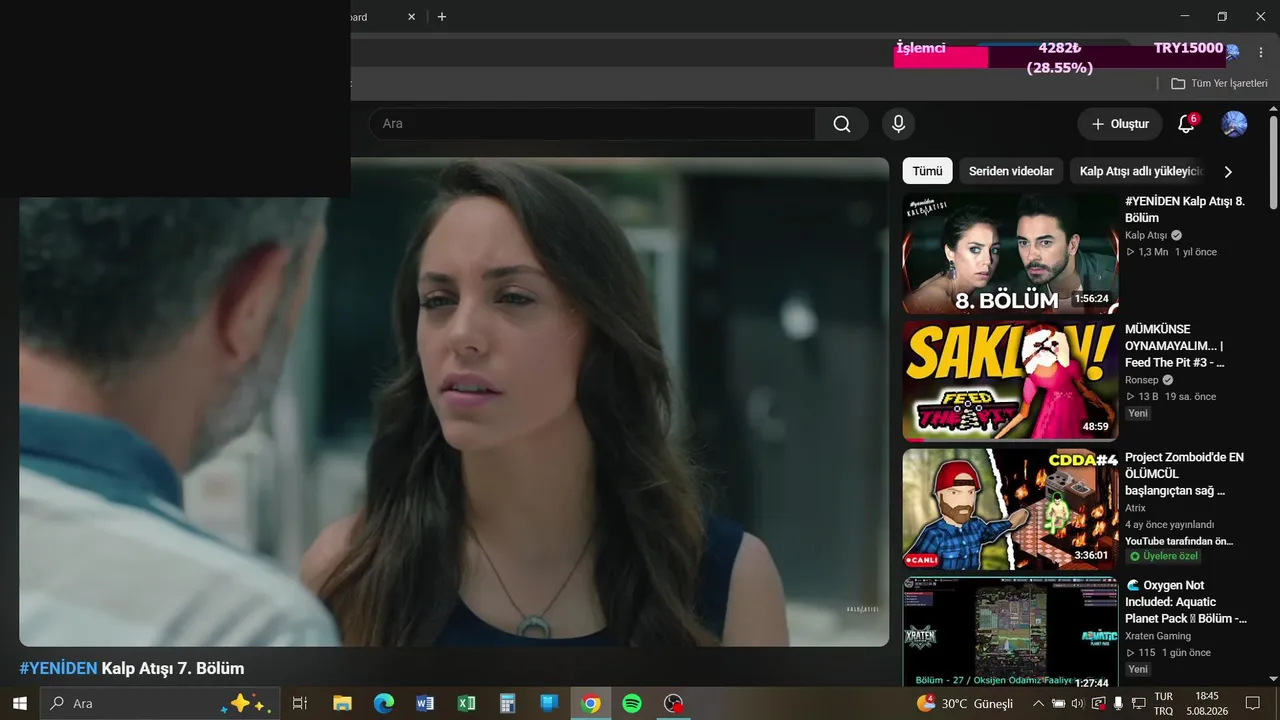The image size is (1280, 720).
Task: Open Excel from the taskbar
Action: pos(466,703)
